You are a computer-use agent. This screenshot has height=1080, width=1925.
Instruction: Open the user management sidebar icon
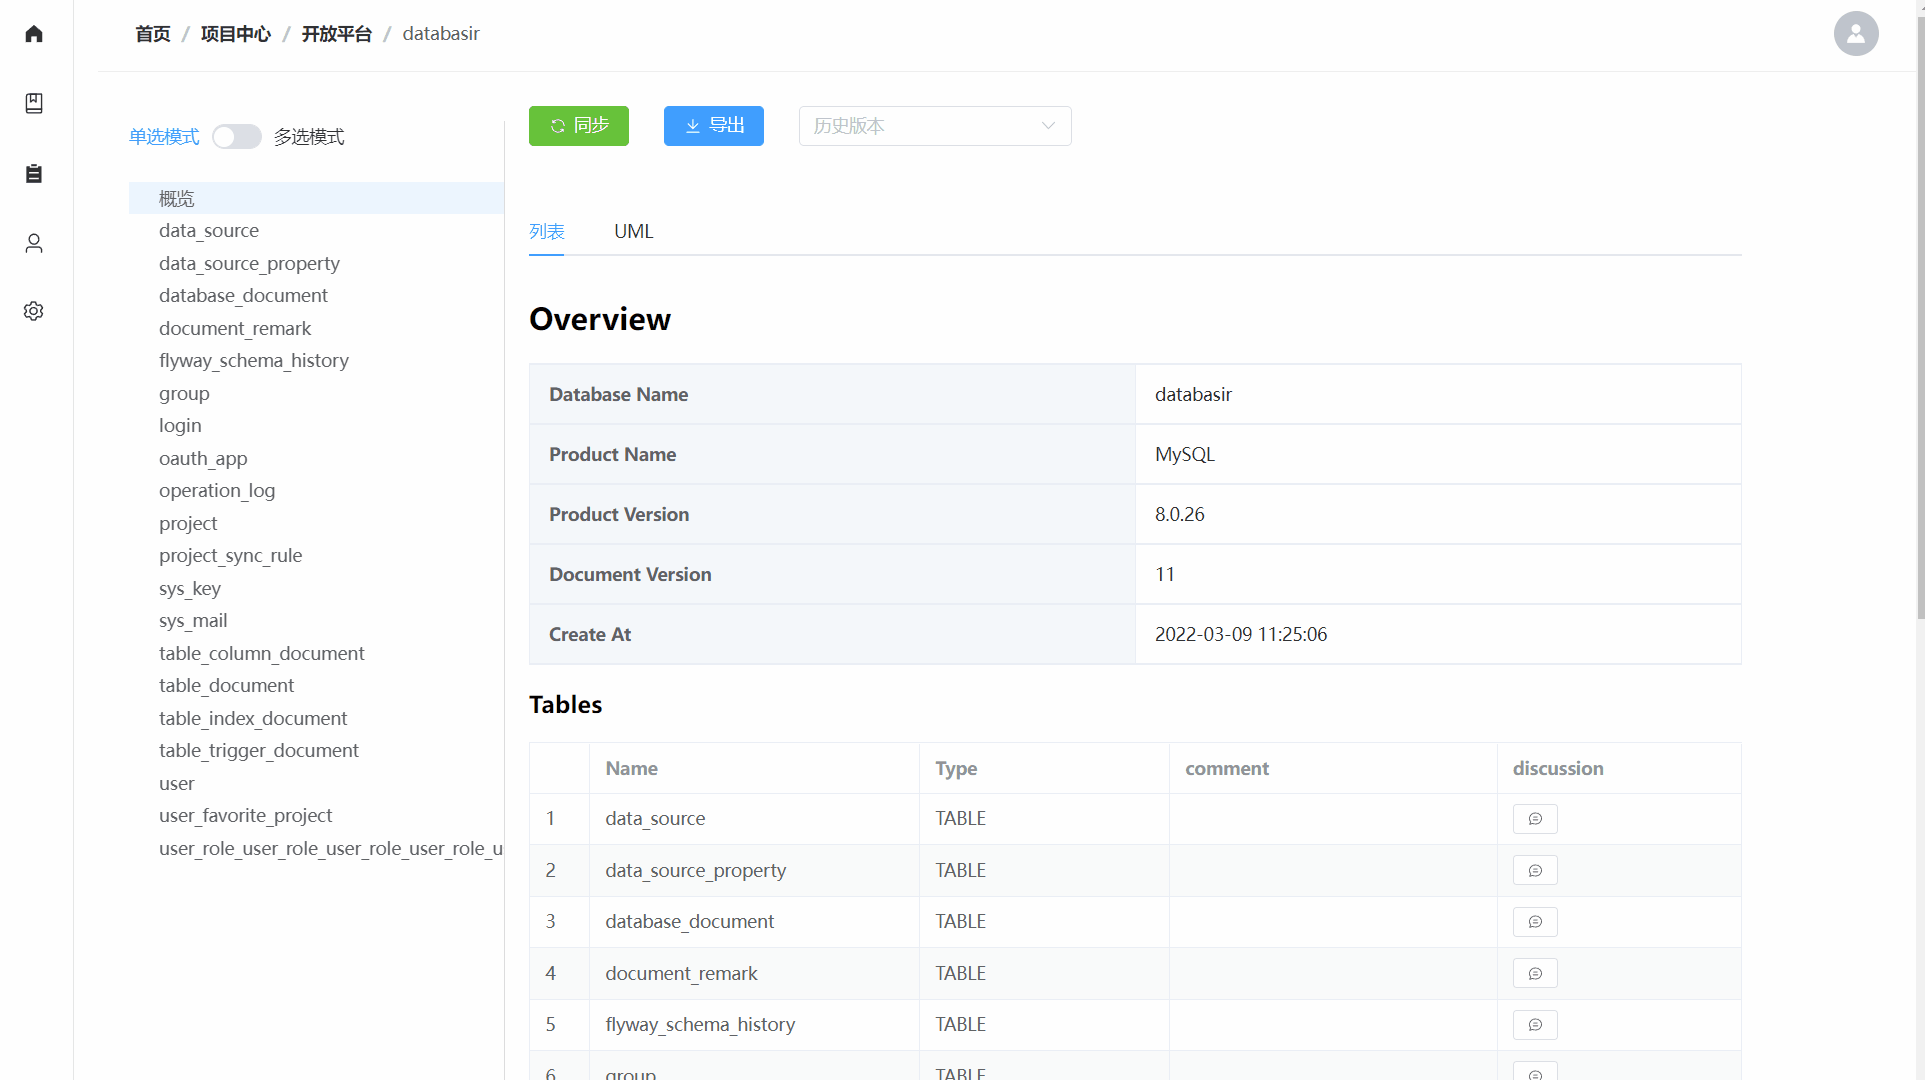pyautogui.click(x=34, y=243)
